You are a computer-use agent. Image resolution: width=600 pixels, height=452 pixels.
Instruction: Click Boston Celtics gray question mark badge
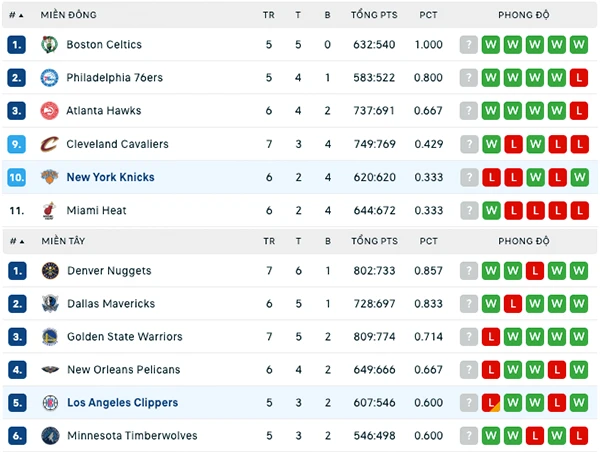(469, 45)
